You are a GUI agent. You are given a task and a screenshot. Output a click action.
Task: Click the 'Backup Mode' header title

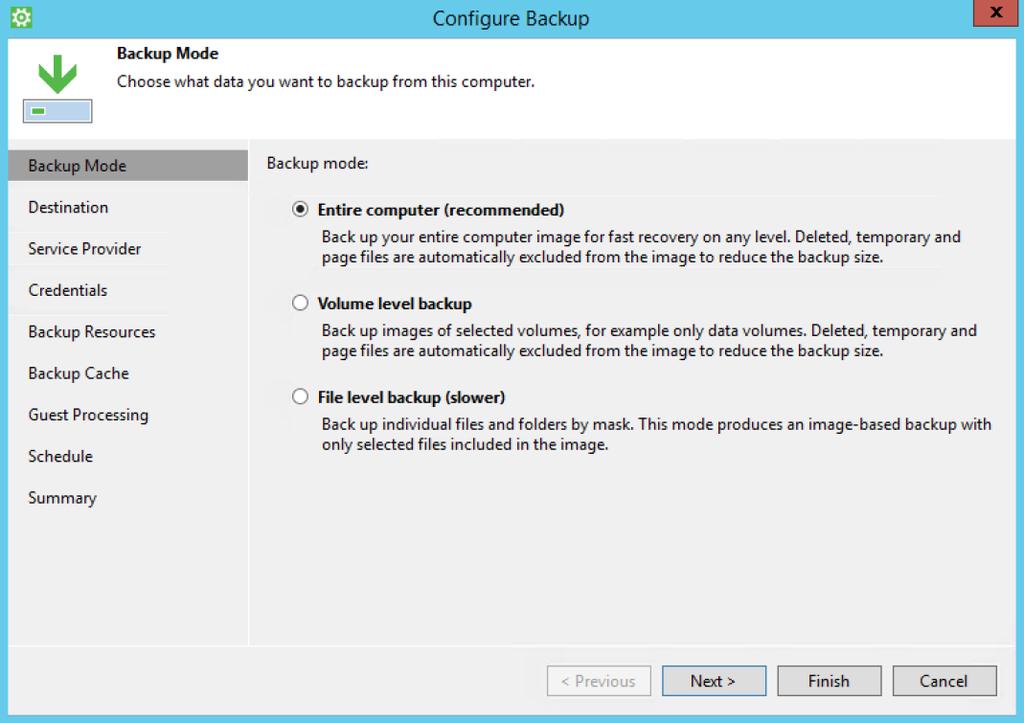(168, 54)
